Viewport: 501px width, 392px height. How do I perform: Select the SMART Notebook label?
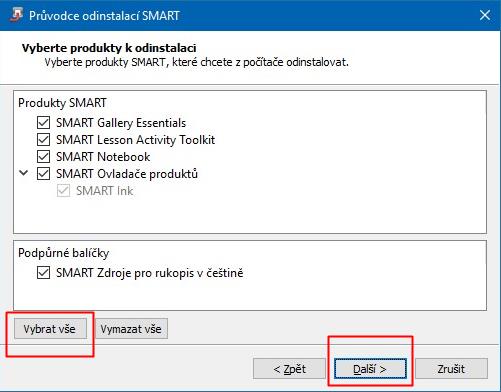[103, 157]
